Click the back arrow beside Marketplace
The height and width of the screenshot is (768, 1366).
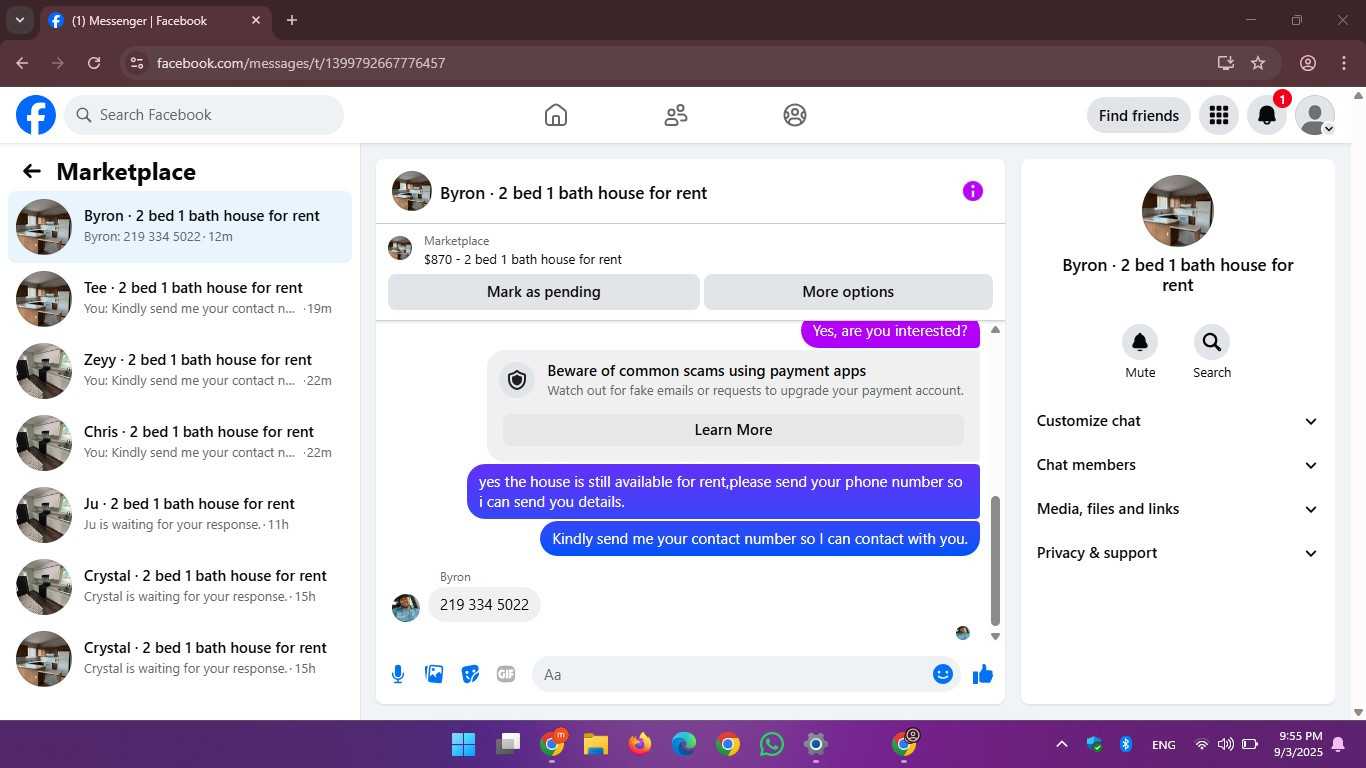32,171
